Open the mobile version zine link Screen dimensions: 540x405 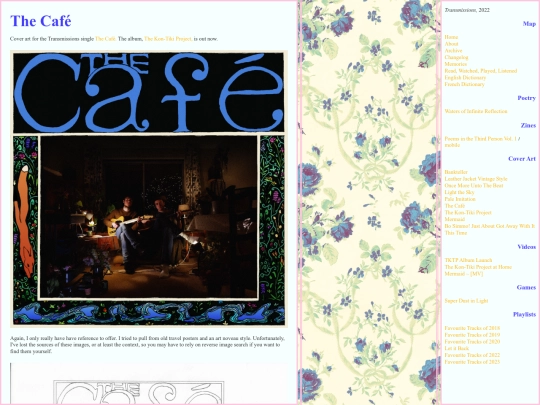(x=452, y=145)
